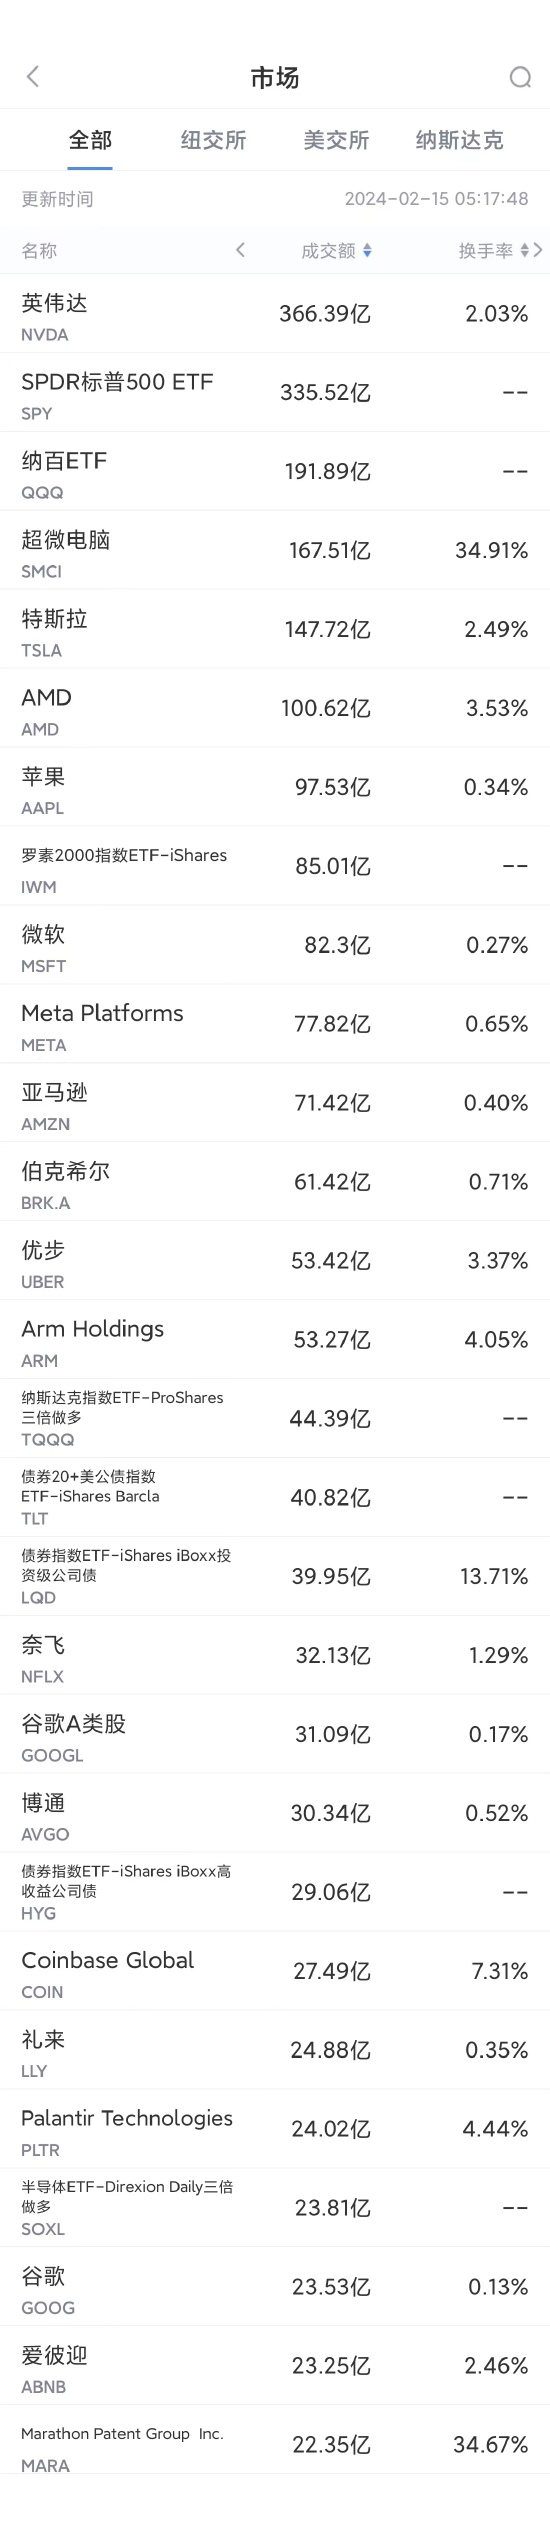Click the right chevron after 换手率 header
The image size is (550, 2539).
(x=538, y=250)
